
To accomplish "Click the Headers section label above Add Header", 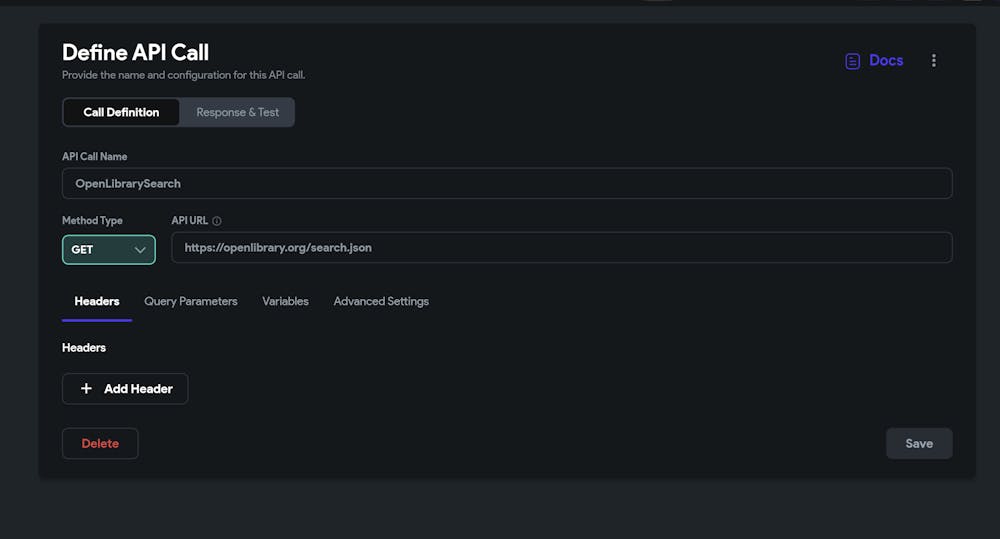I will 84,348.
